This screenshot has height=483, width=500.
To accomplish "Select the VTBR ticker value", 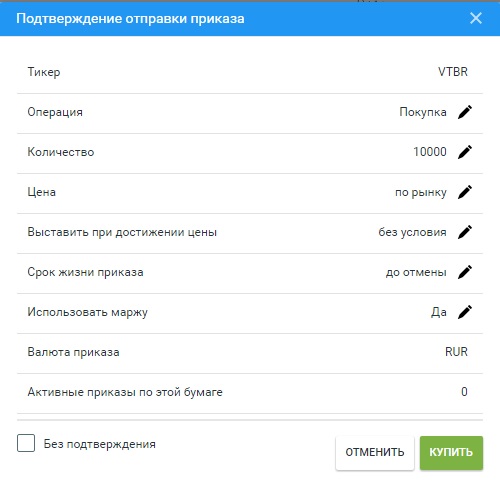I will pos(453,72).
